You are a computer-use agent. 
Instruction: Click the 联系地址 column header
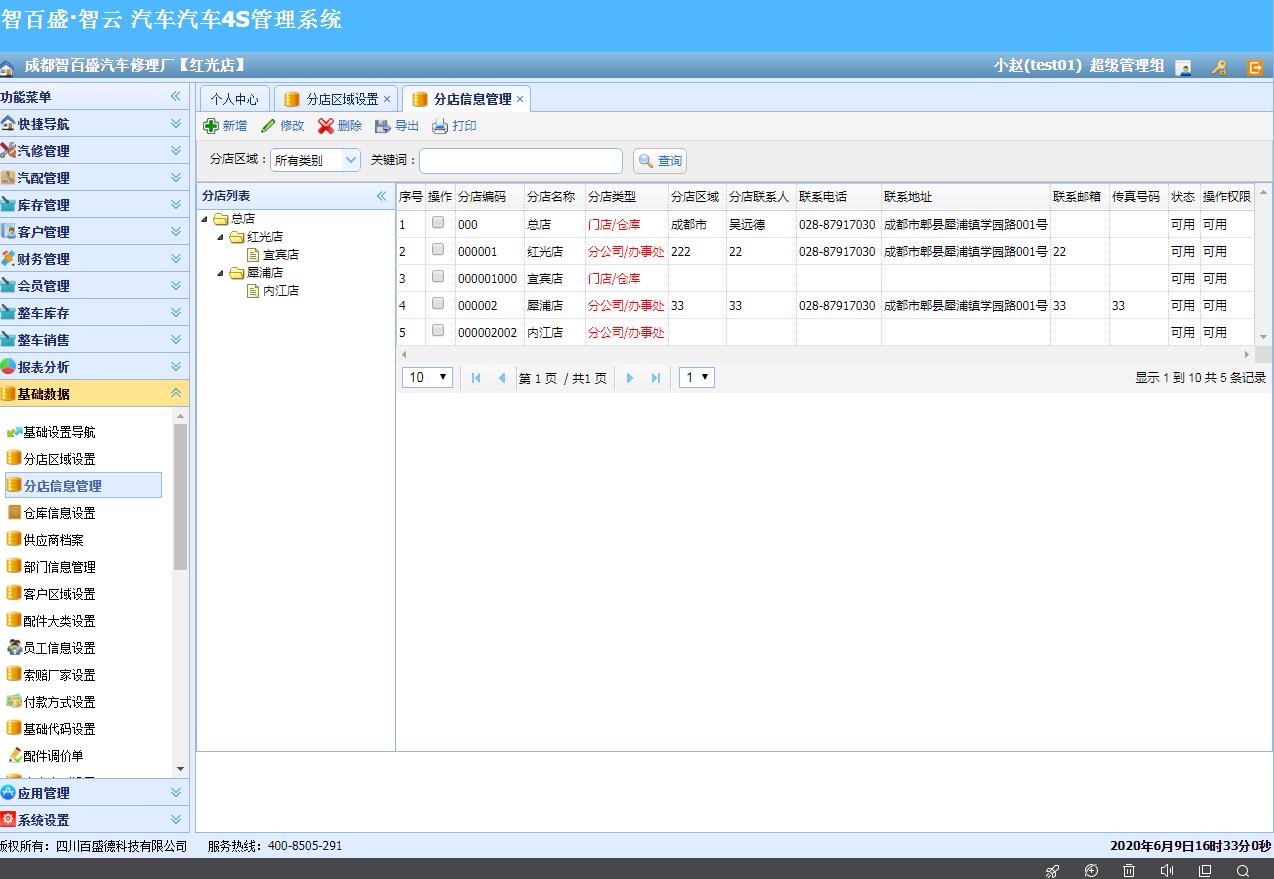point(965,197)
